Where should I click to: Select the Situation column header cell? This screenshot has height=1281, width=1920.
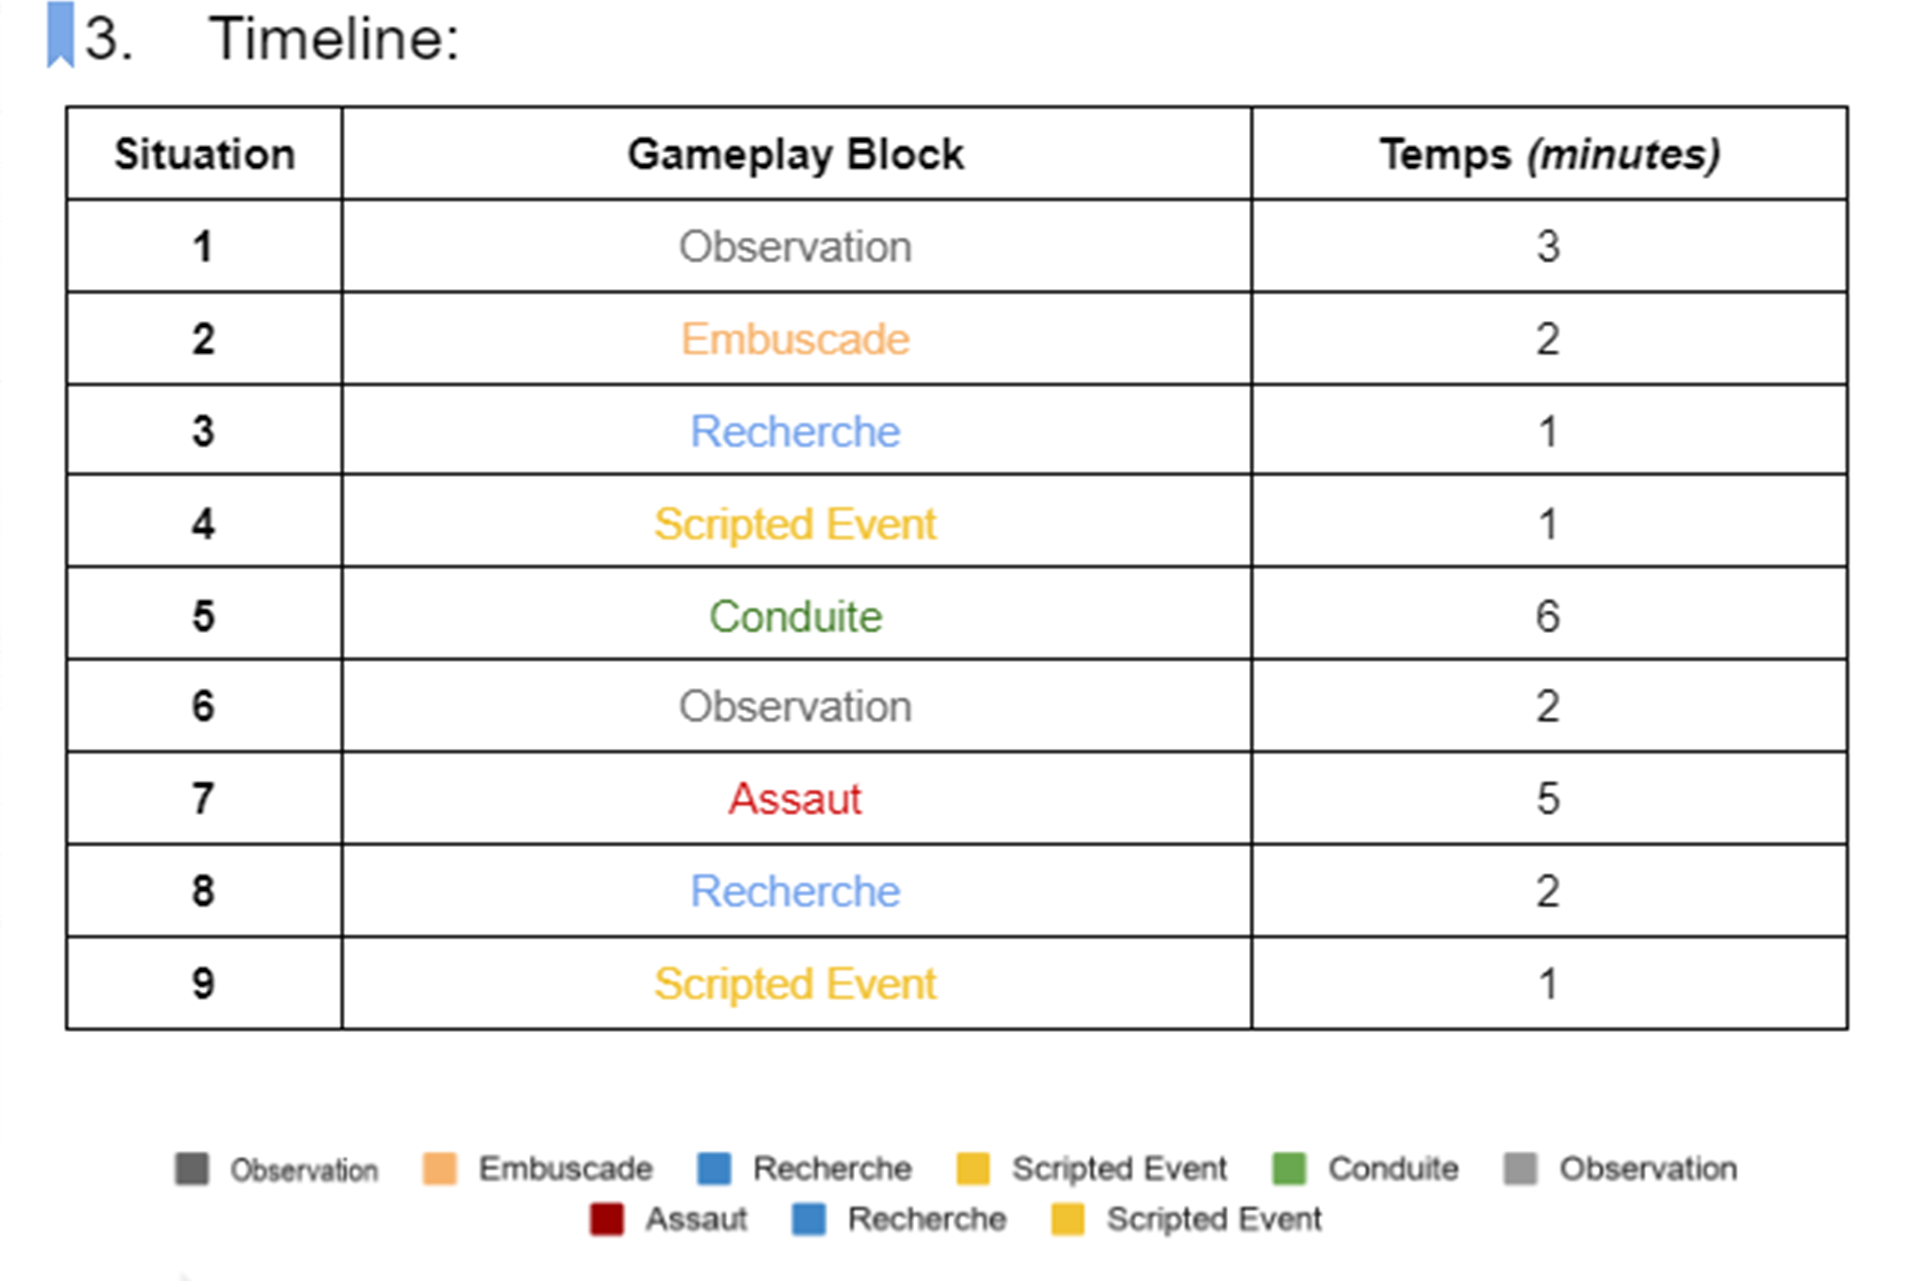(x=204, y=154)
